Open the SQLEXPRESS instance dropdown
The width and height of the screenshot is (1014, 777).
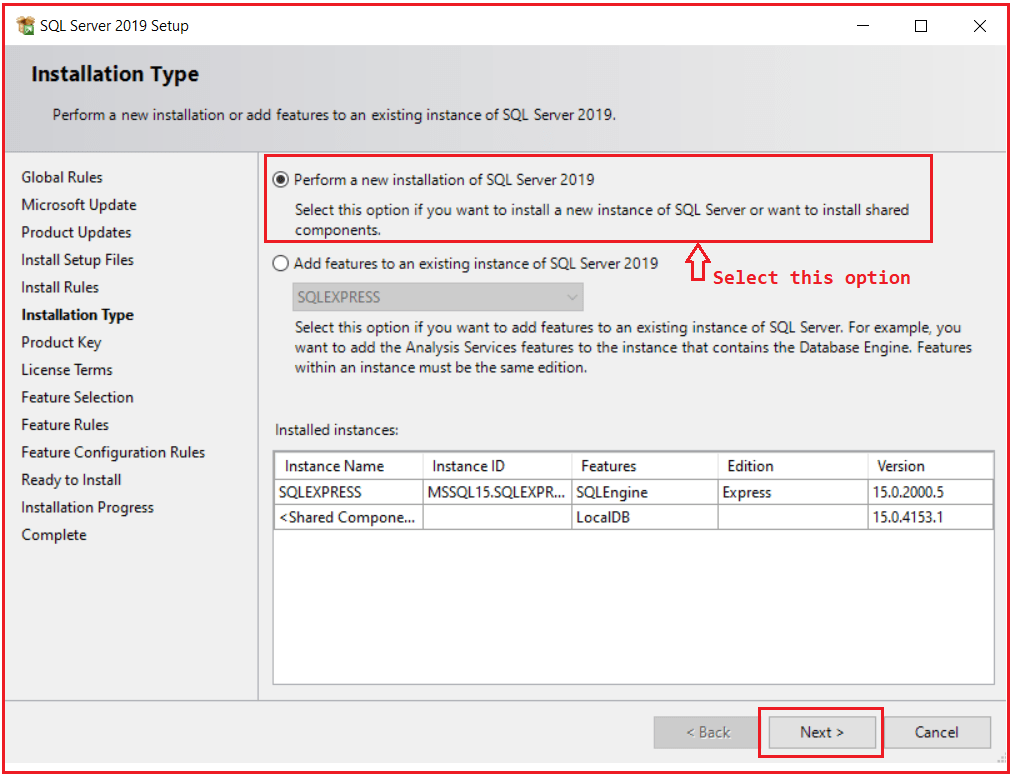pyautogui.click(x=438, y=297)
